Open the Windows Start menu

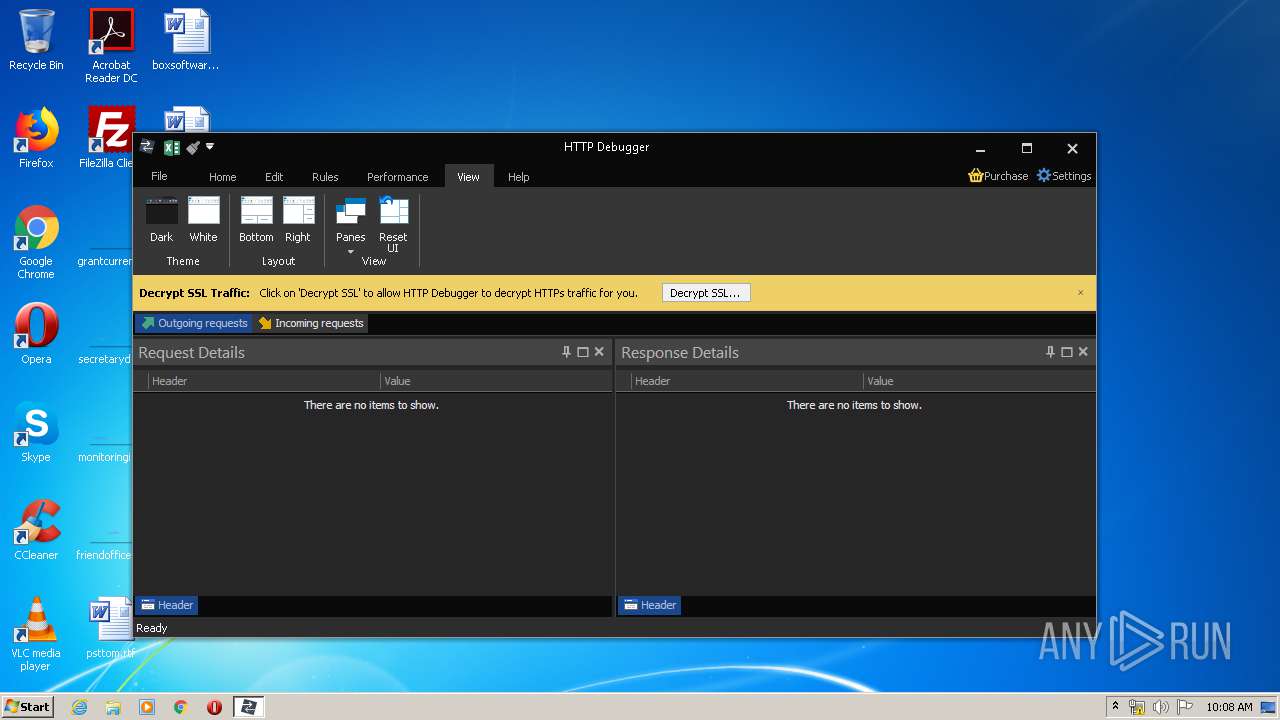[27, 706]
